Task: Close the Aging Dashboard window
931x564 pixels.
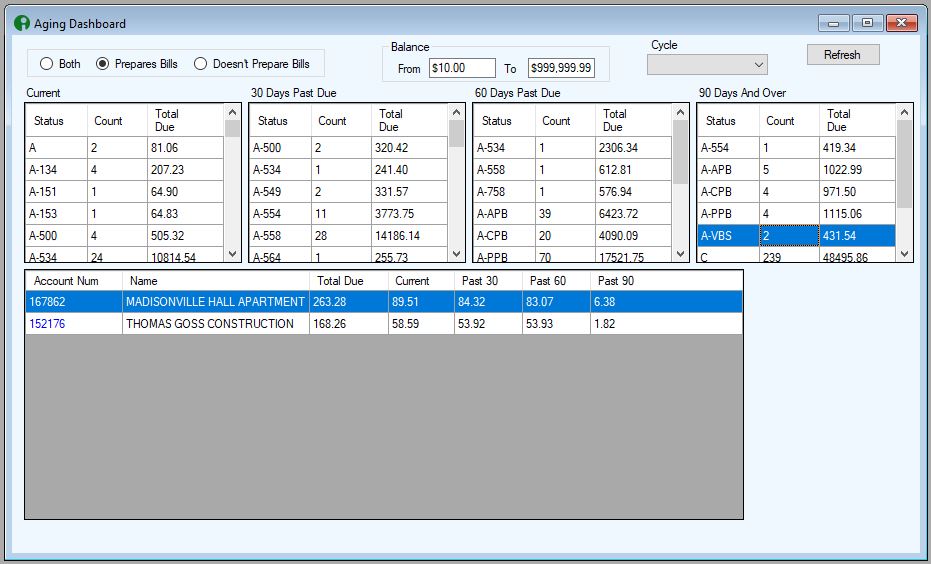Action: pyautogui.click(x=901, y=23)
